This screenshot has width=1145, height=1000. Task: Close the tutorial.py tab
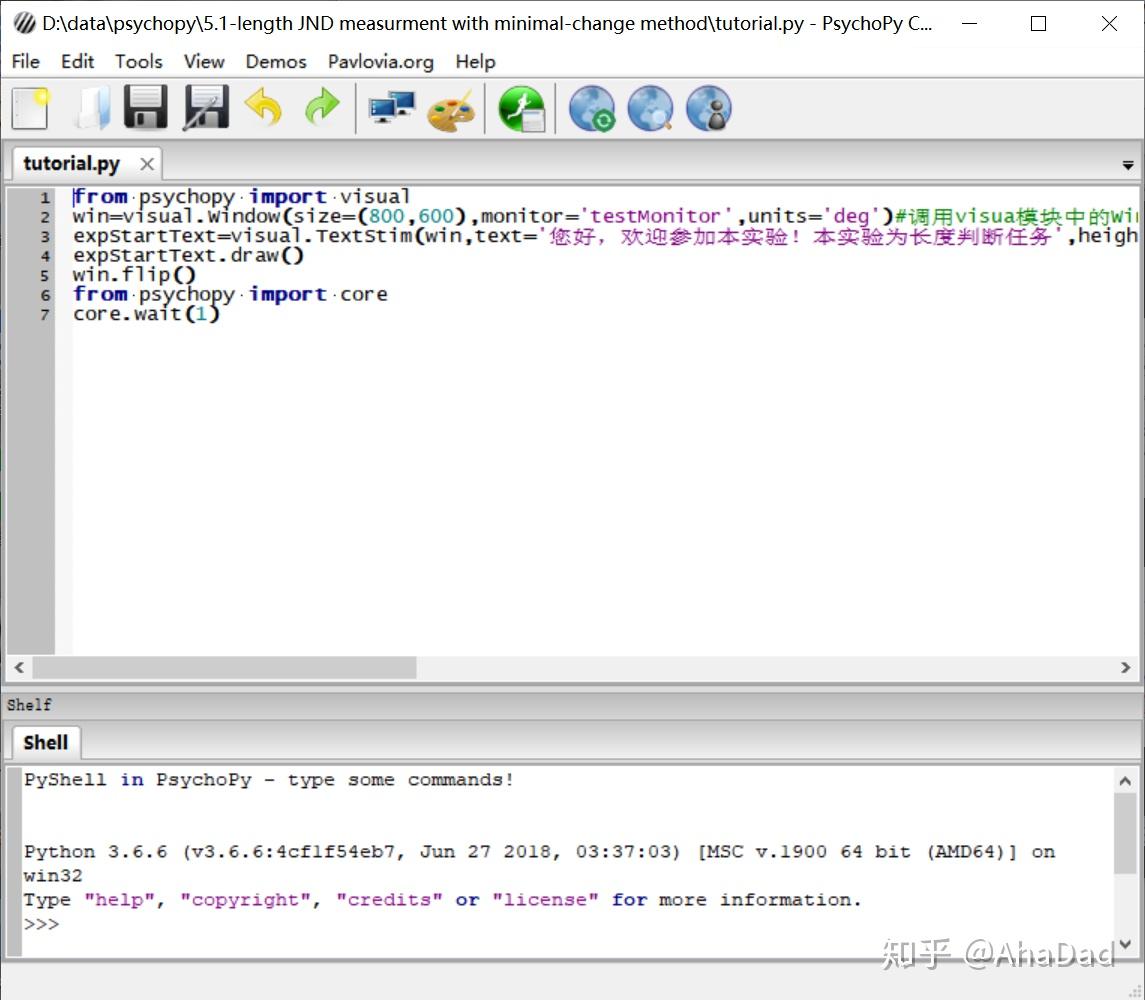click(147, 164)
